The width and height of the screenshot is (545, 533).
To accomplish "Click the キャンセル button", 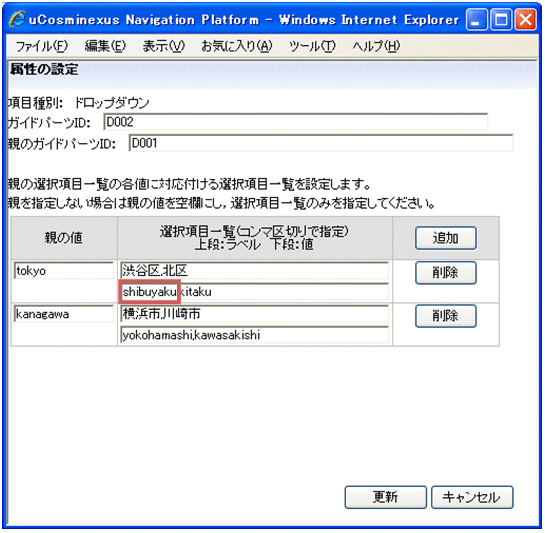I will 472,497.
